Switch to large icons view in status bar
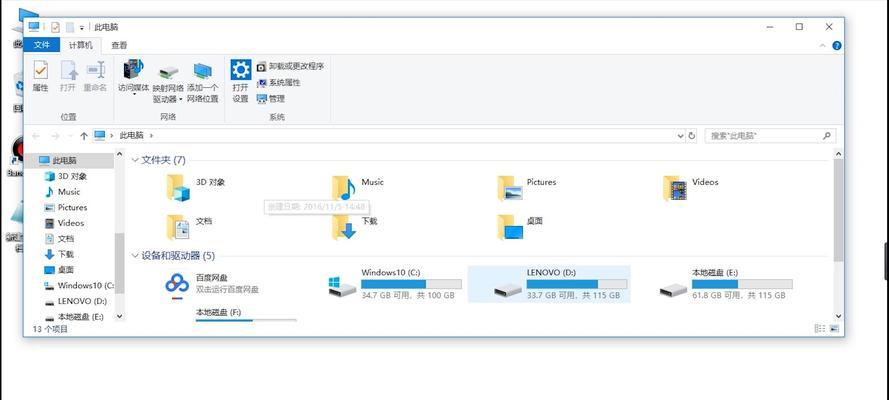Viewport: 889px width, 400px height. (x=834, y=329)
